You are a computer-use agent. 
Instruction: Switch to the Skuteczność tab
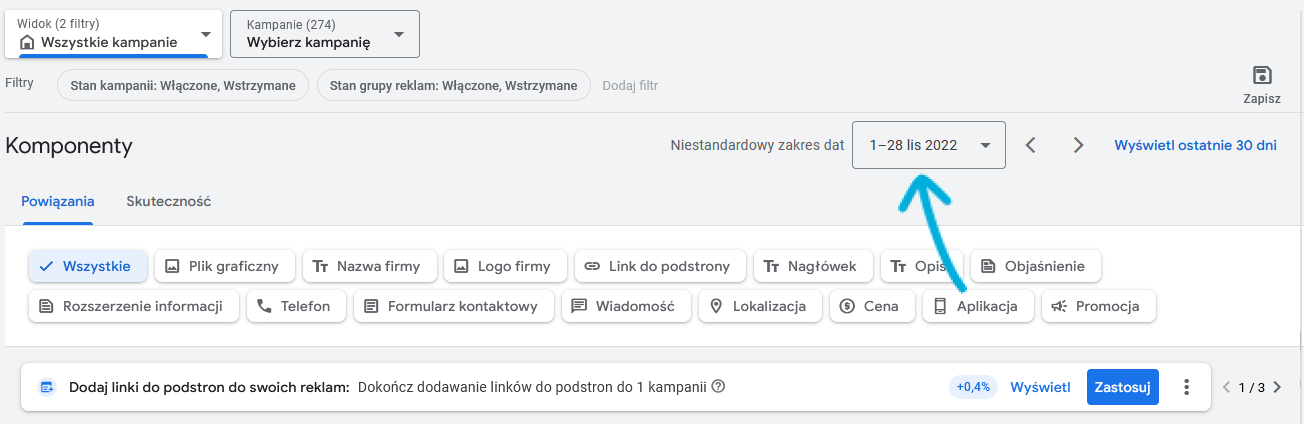point(168,201)
